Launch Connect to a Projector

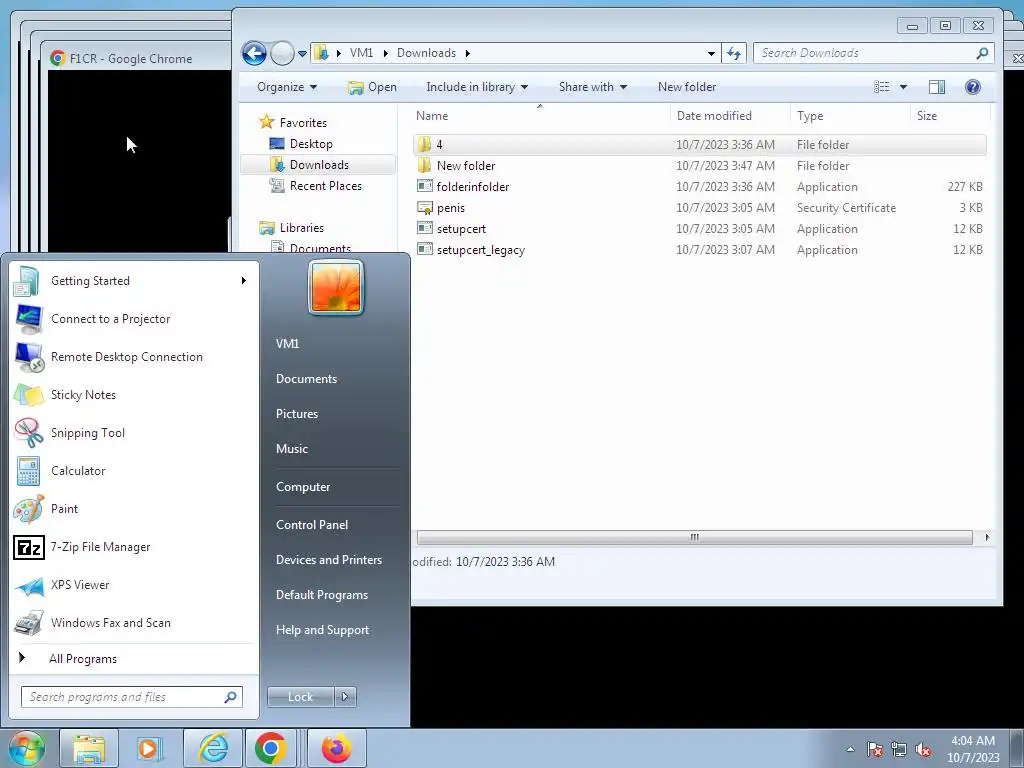[x=134, y=319]
